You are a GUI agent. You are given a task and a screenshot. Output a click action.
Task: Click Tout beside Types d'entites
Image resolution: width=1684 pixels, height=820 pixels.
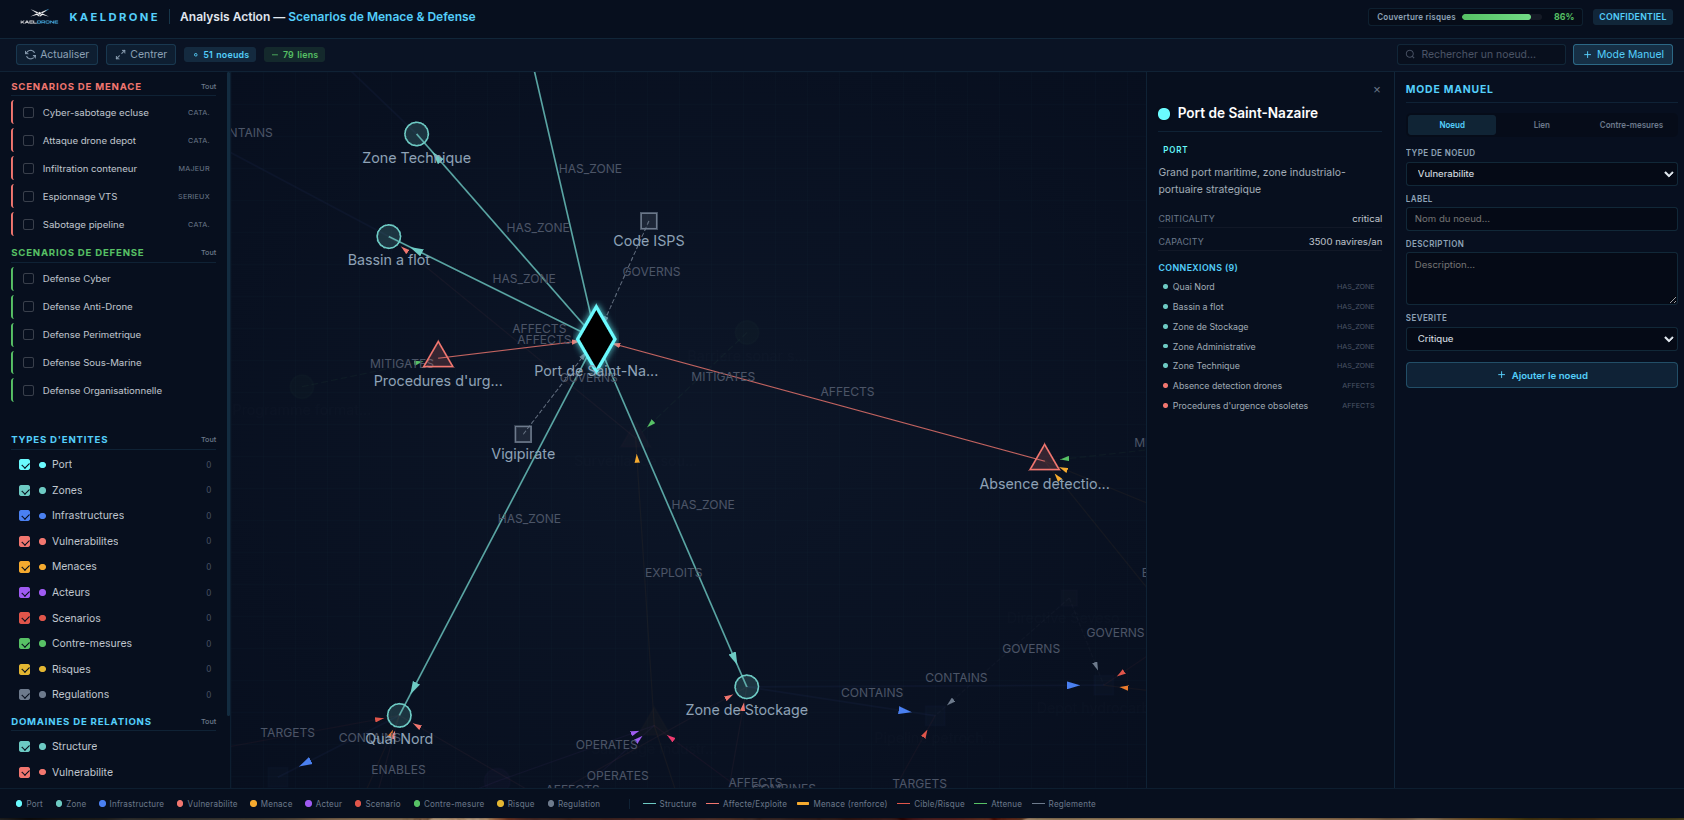pos(208,440)
